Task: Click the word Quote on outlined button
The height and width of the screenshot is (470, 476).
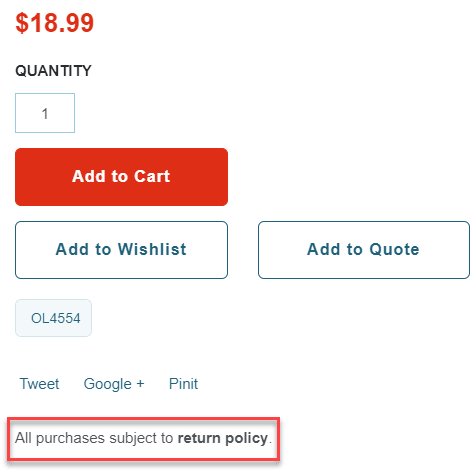Action: (x=394, y=250)
